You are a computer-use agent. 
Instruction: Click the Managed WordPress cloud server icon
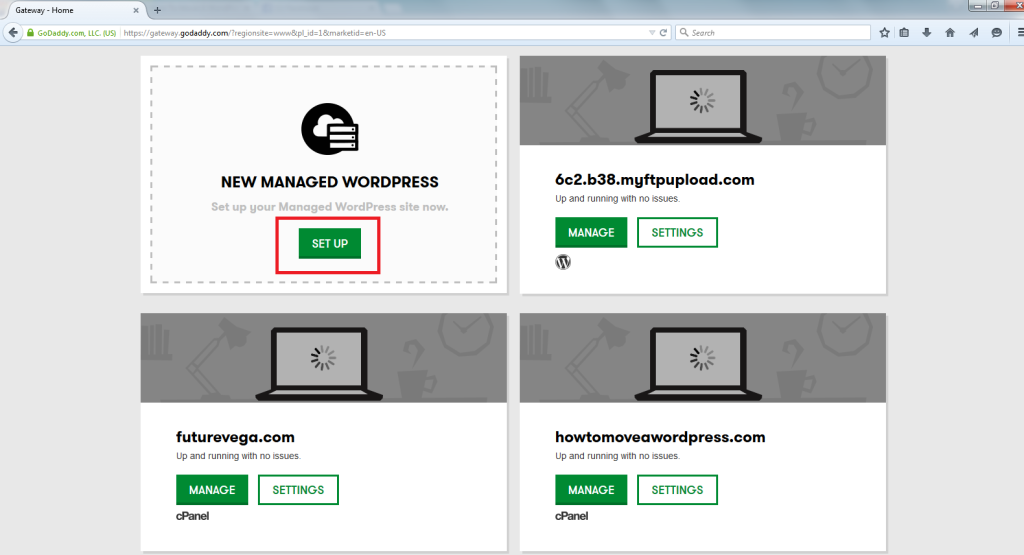[x=330, y=129]
